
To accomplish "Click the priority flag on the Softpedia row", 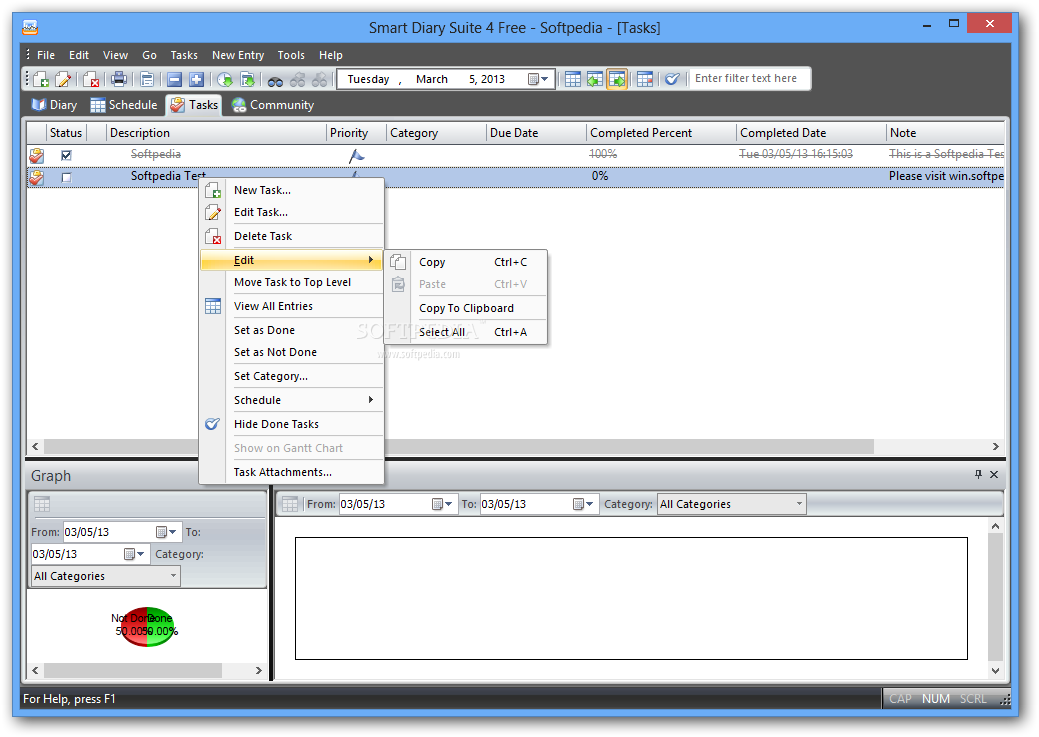I will click(356, 156).
